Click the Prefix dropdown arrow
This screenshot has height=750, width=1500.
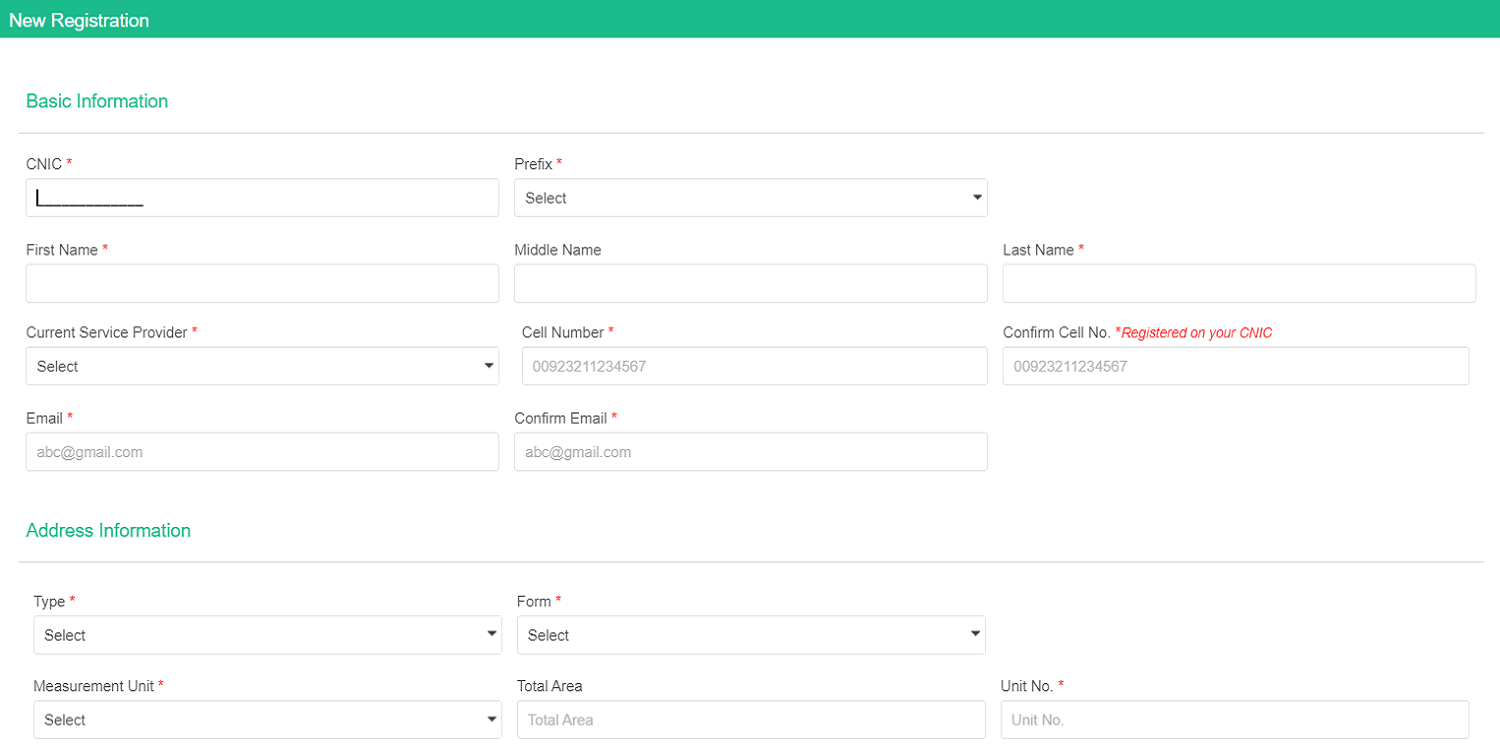click(977, 198)
